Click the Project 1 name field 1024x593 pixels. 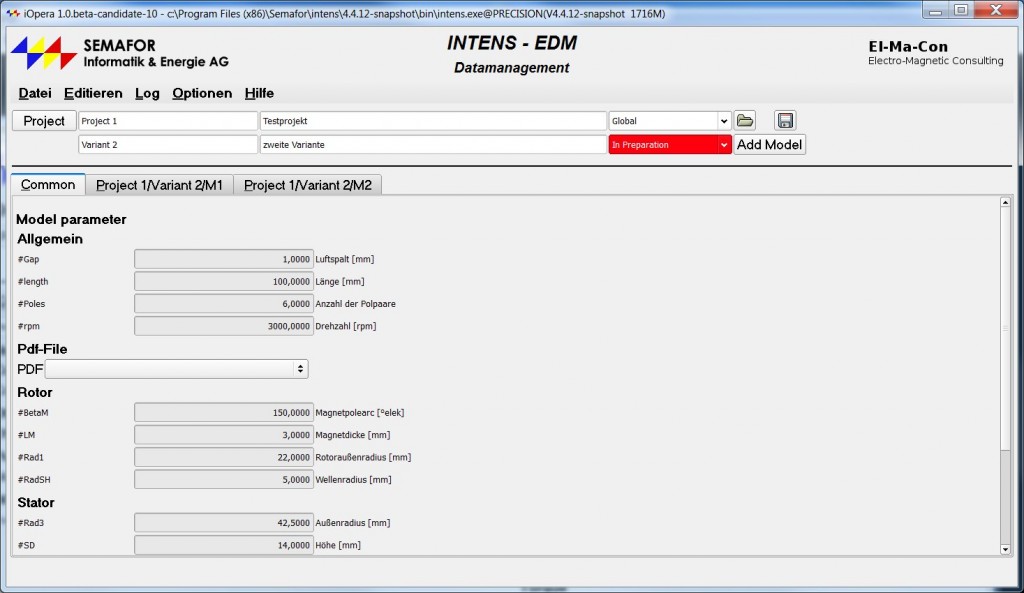coord(168,121)
